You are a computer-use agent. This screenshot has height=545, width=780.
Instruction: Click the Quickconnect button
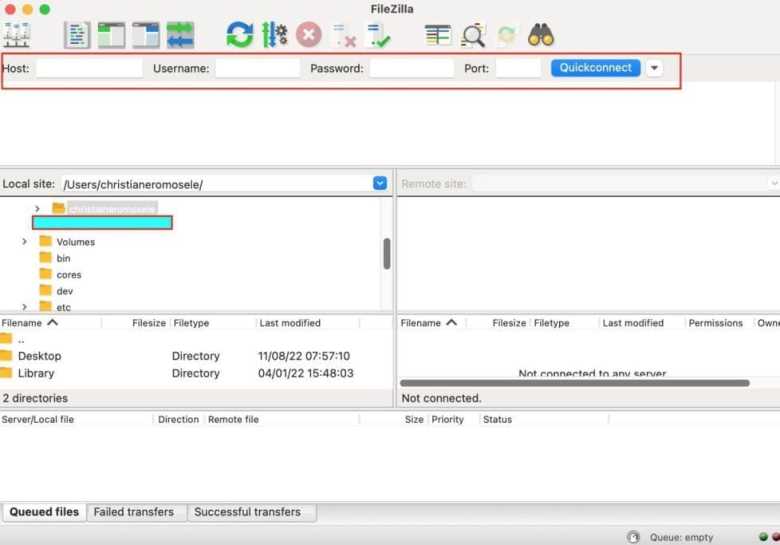(595, 68)
